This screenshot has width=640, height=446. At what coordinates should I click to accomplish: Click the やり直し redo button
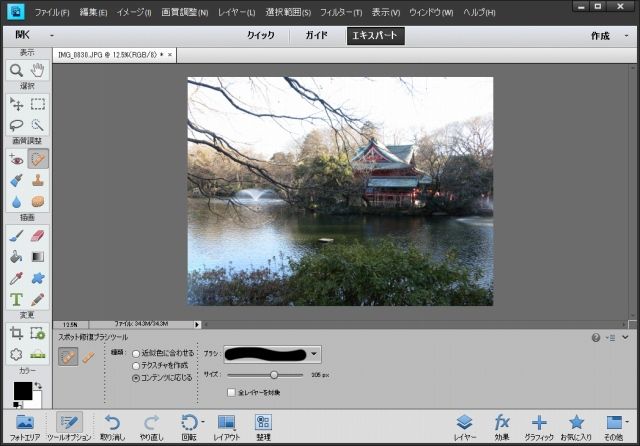click(x=151, y=427)
